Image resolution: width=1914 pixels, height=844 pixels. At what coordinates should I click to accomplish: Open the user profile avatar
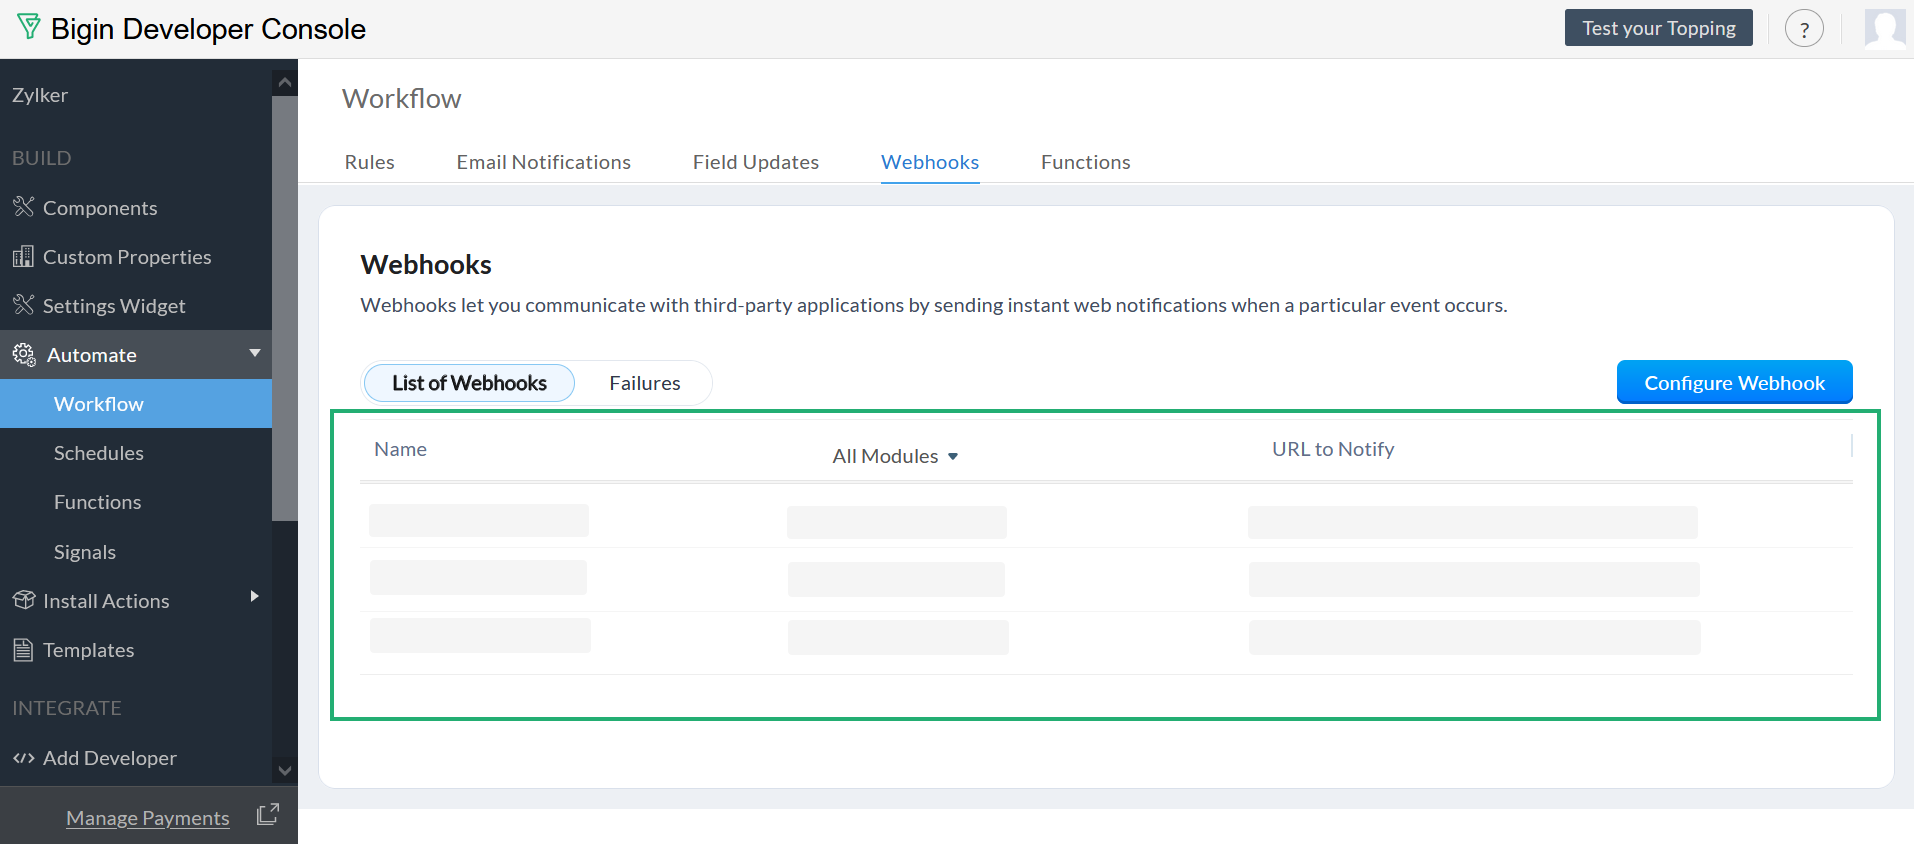pos(1885,28)
